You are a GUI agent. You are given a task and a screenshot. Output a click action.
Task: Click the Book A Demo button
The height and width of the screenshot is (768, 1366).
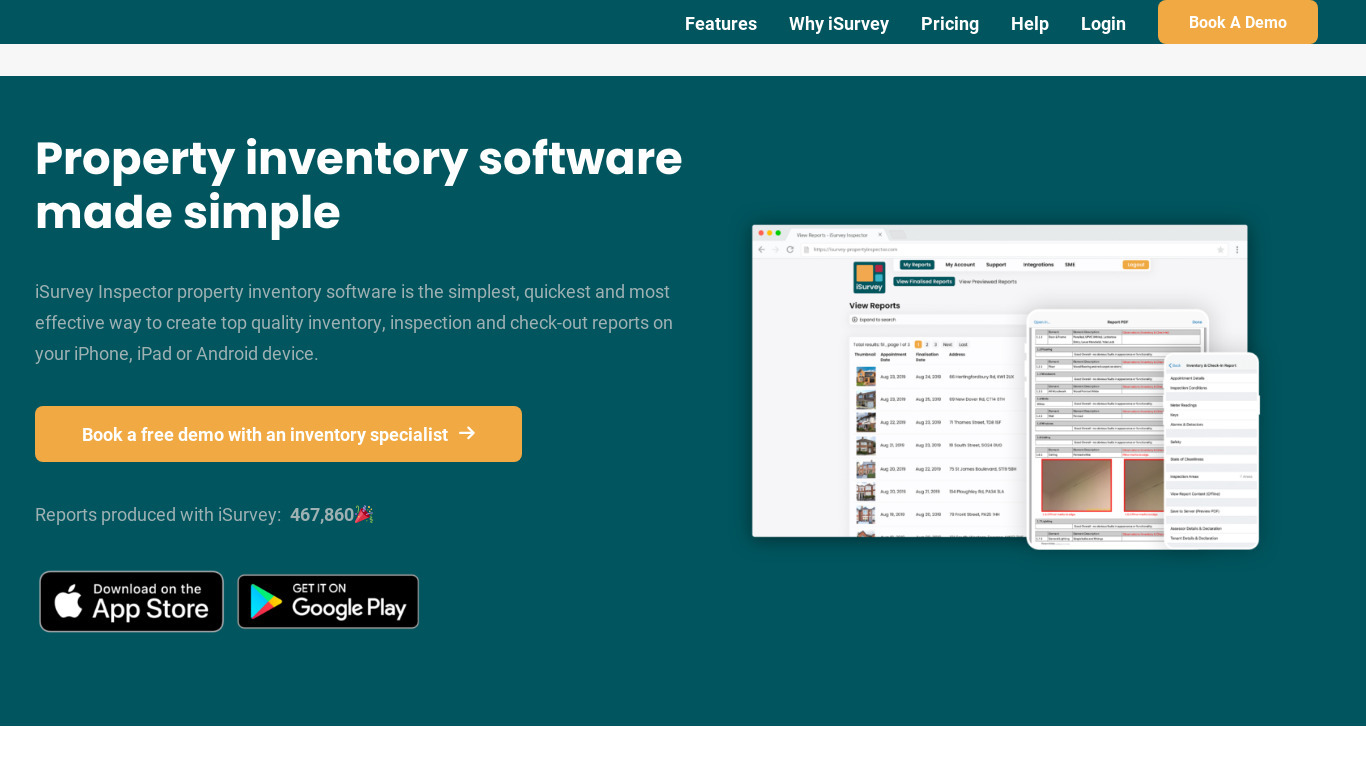[1237, 22]
